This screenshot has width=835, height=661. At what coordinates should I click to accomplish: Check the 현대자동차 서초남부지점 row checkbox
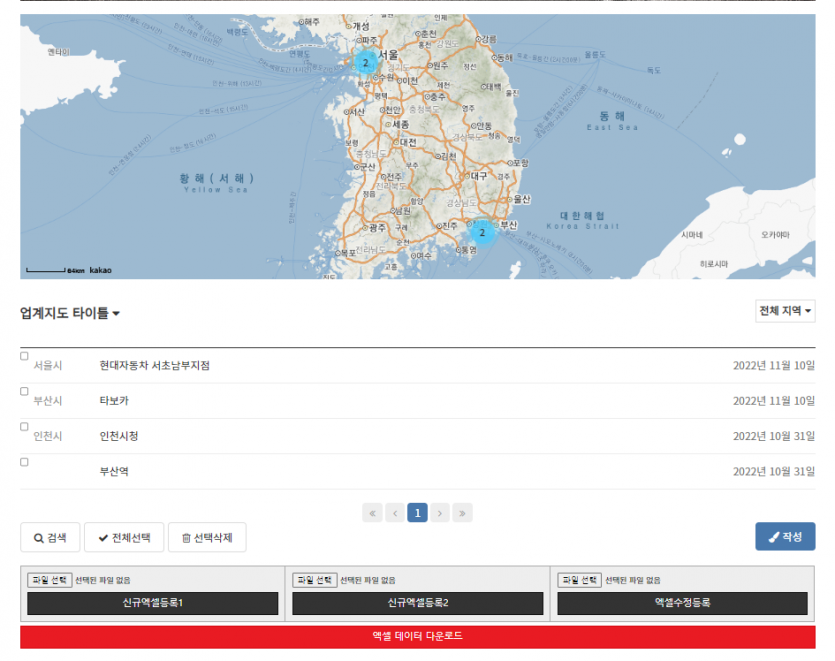(25, 356)
